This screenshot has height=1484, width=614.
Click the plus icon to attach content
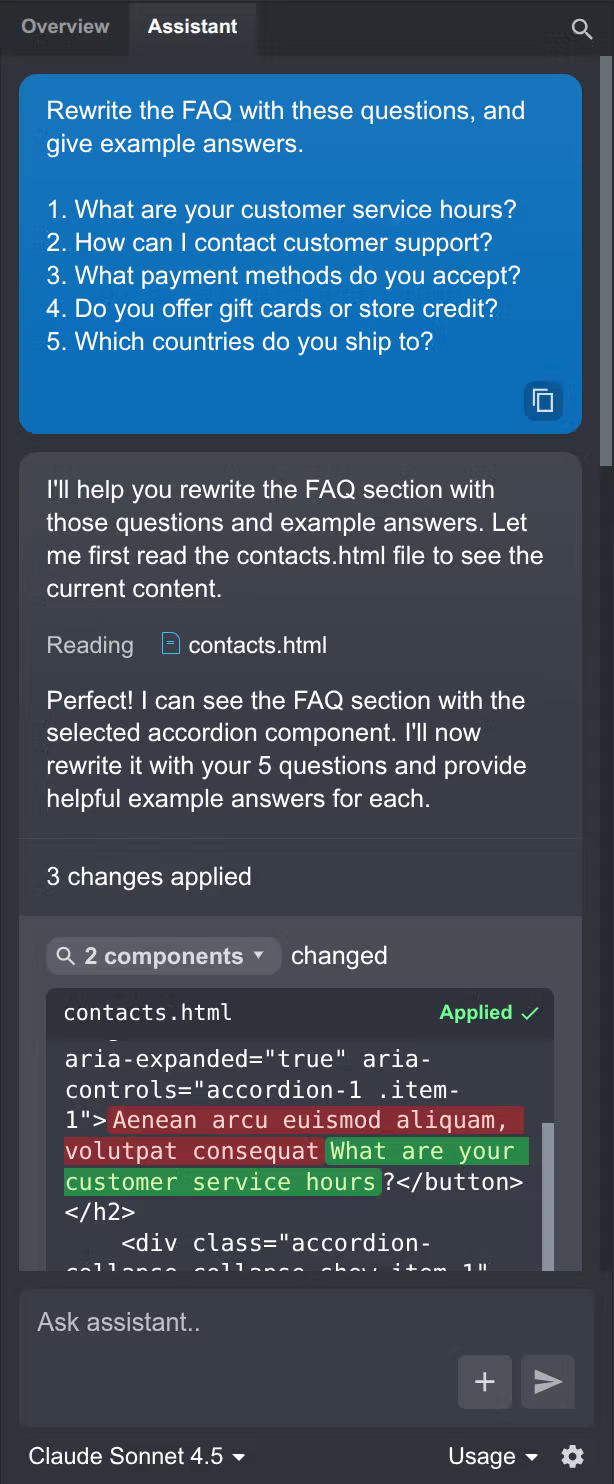[484, 1382]
